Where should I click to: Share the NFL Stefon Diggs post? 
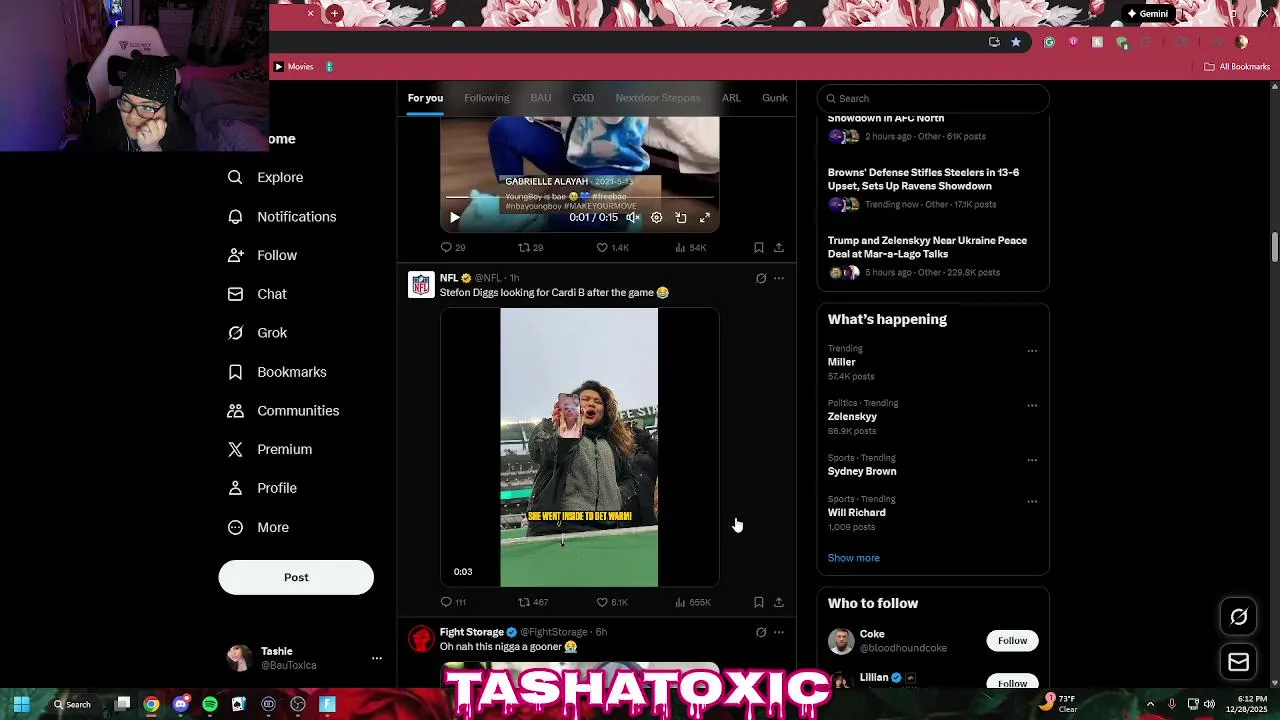pyautogui.click(x=779, y=602)
